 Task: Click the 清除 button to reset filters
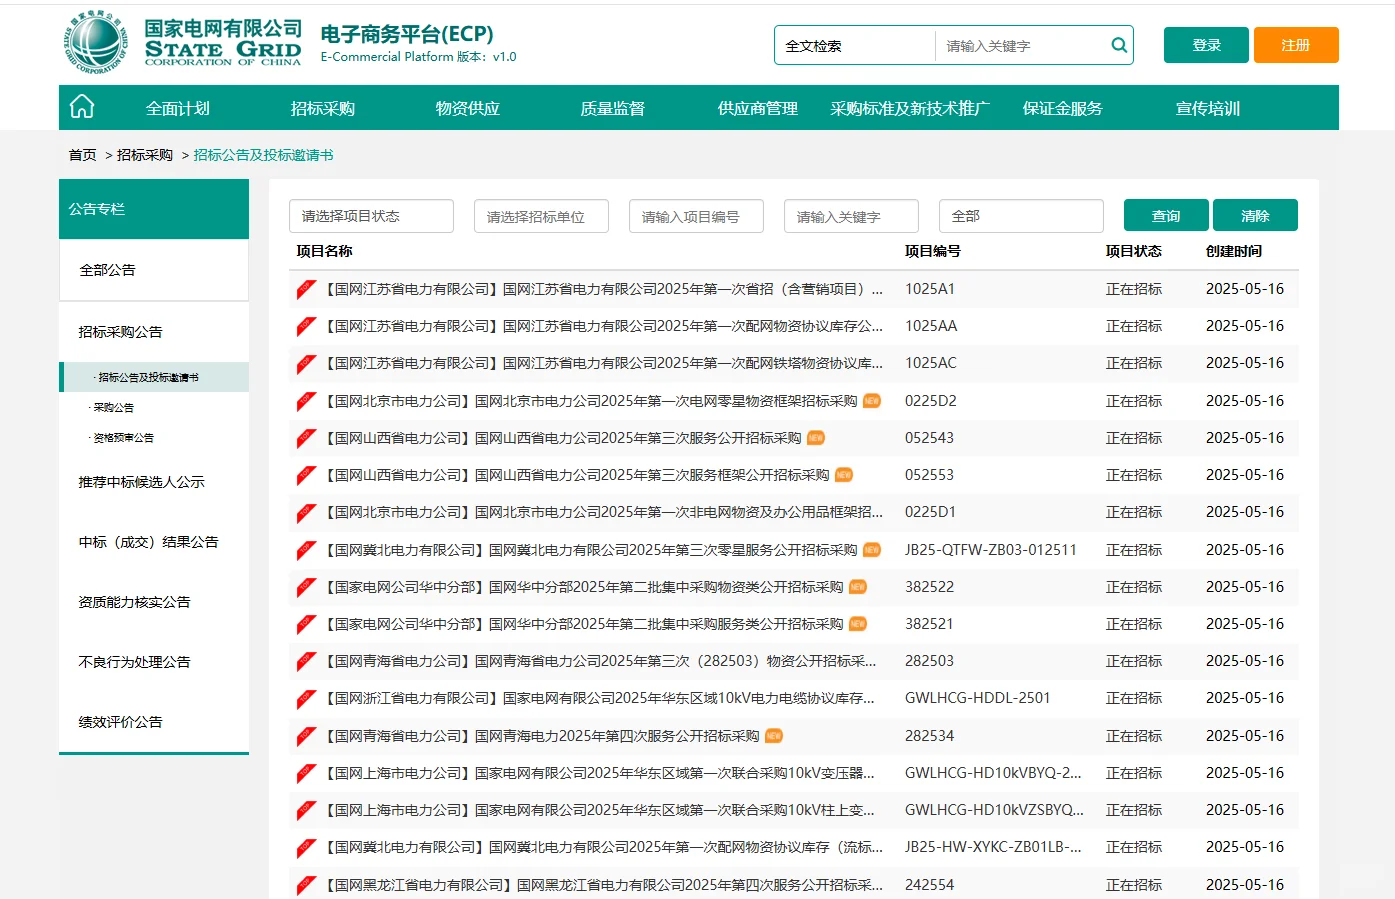[1255, 214]
